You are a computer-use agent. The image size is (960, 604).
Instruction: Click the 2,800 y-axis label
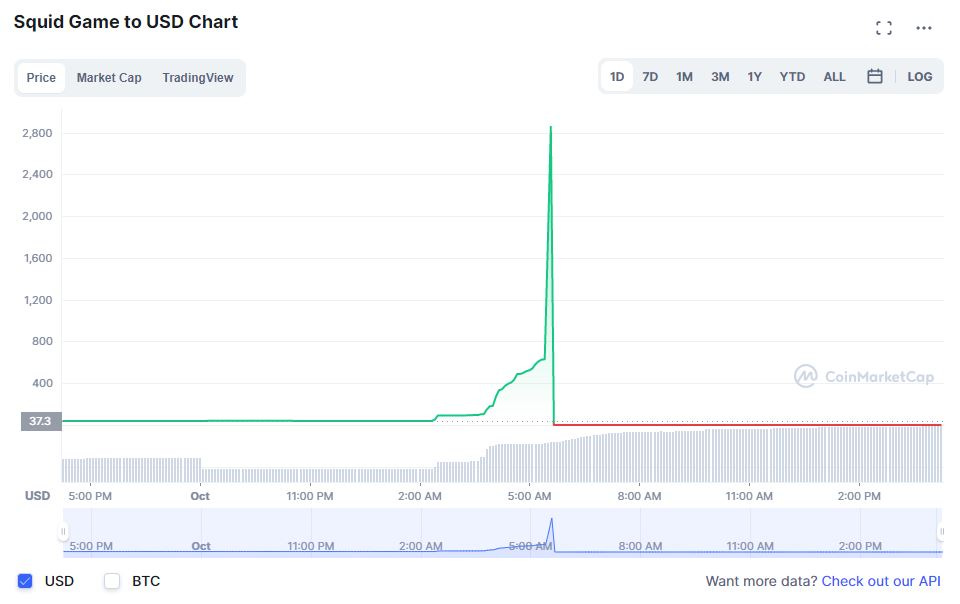[37, 133]
